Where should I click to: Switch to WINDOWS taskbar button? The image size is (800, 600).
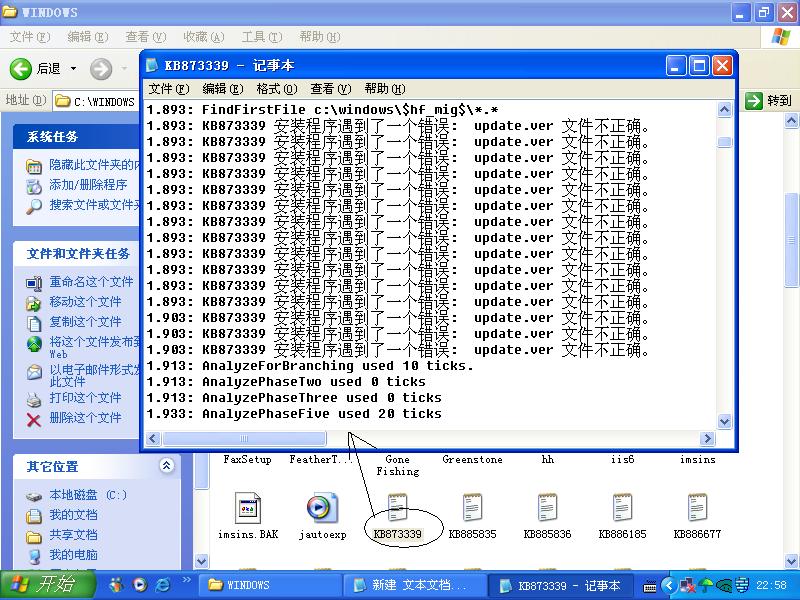(x=269, y=585)
